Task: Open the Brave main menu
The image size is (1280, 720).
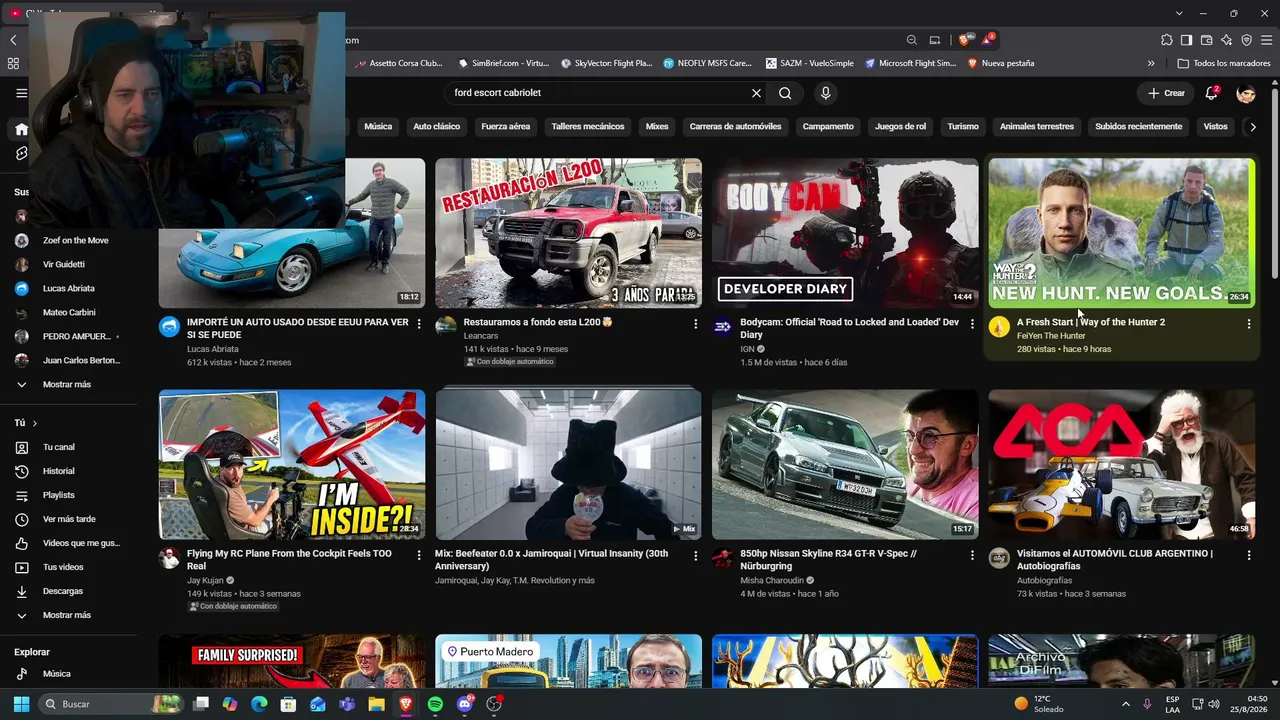Action: coord(1266,40)
